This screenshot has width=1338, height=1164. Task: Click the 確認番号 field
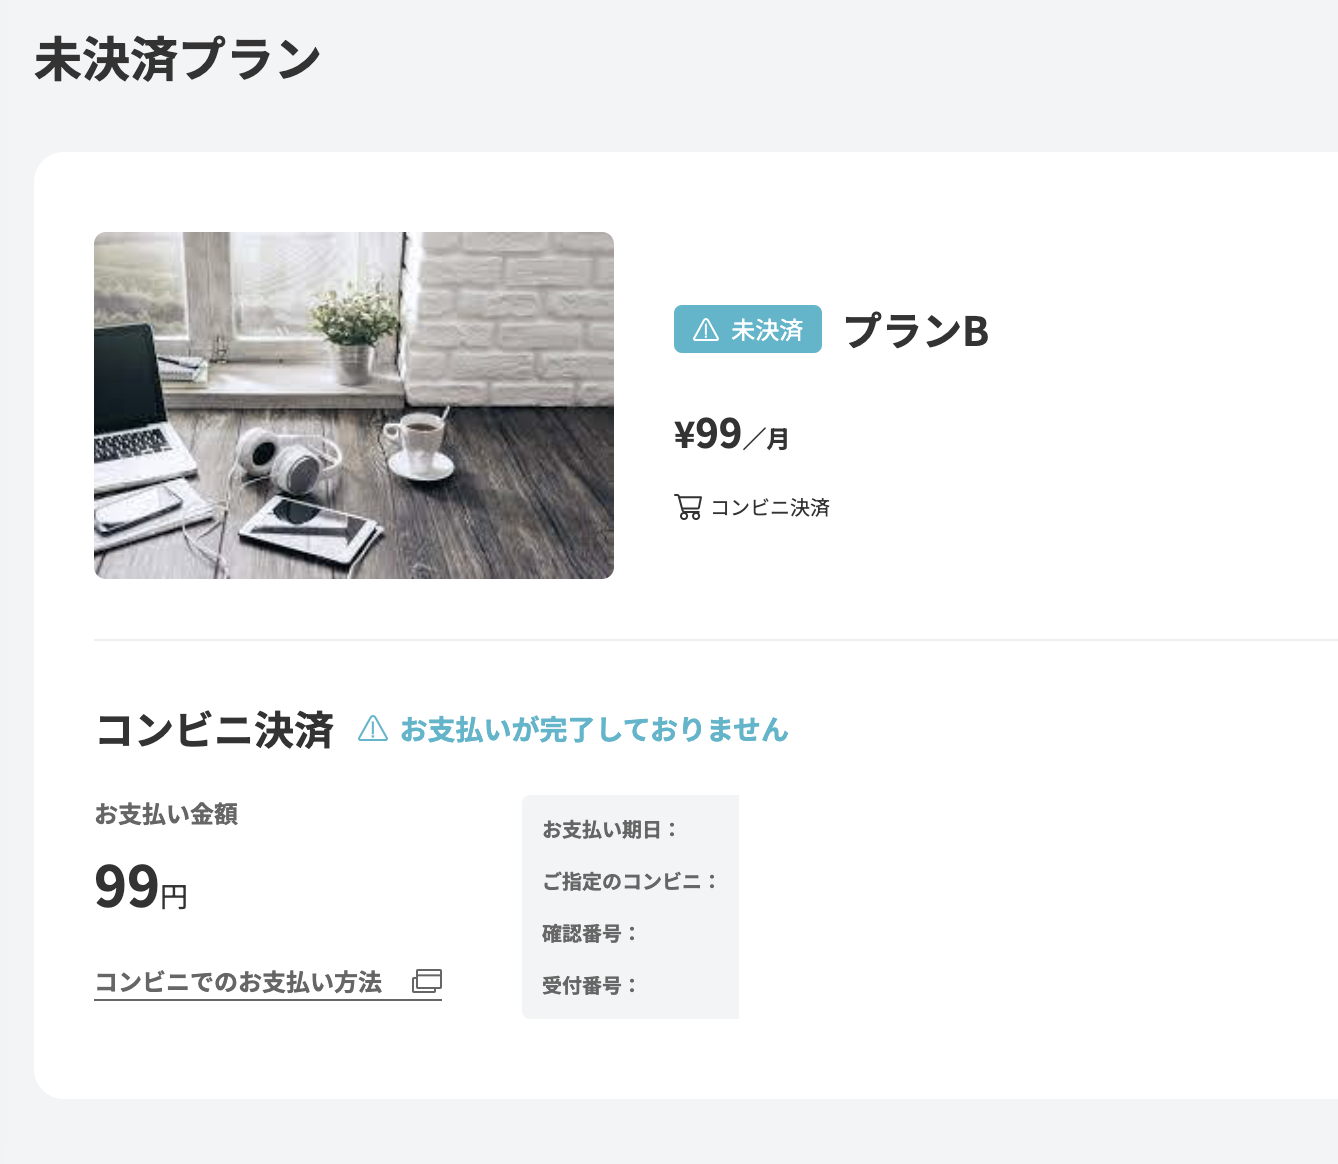(x=590, y=933)
